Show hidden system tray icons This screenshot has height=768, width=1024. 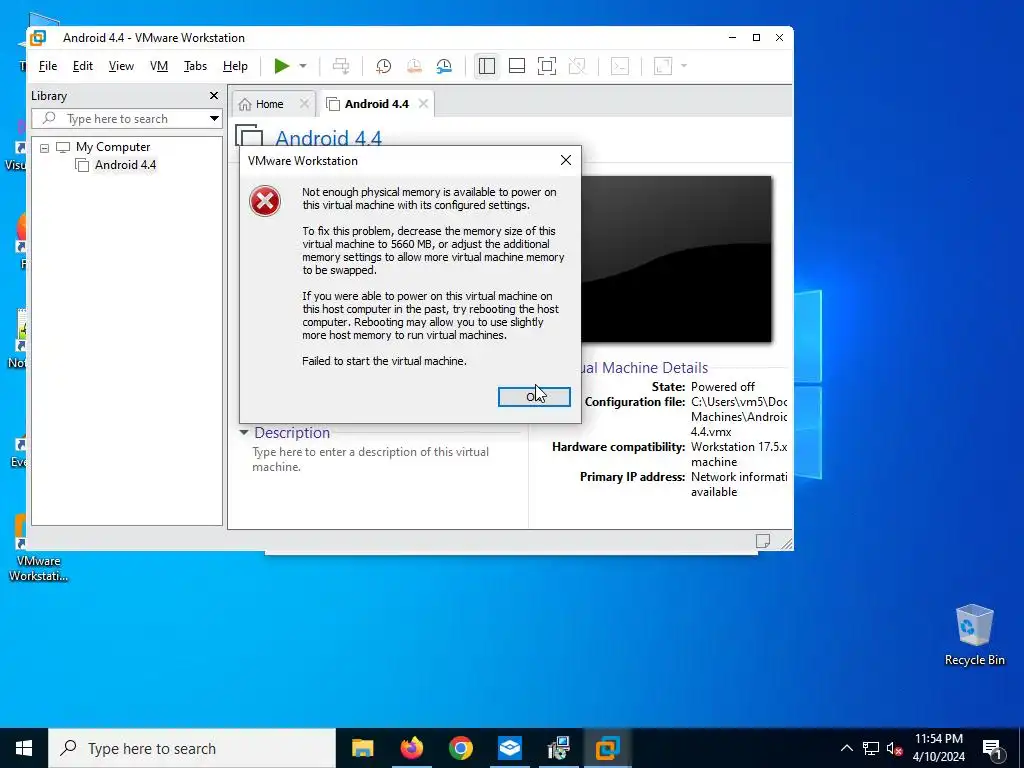(x=846, y=748)
